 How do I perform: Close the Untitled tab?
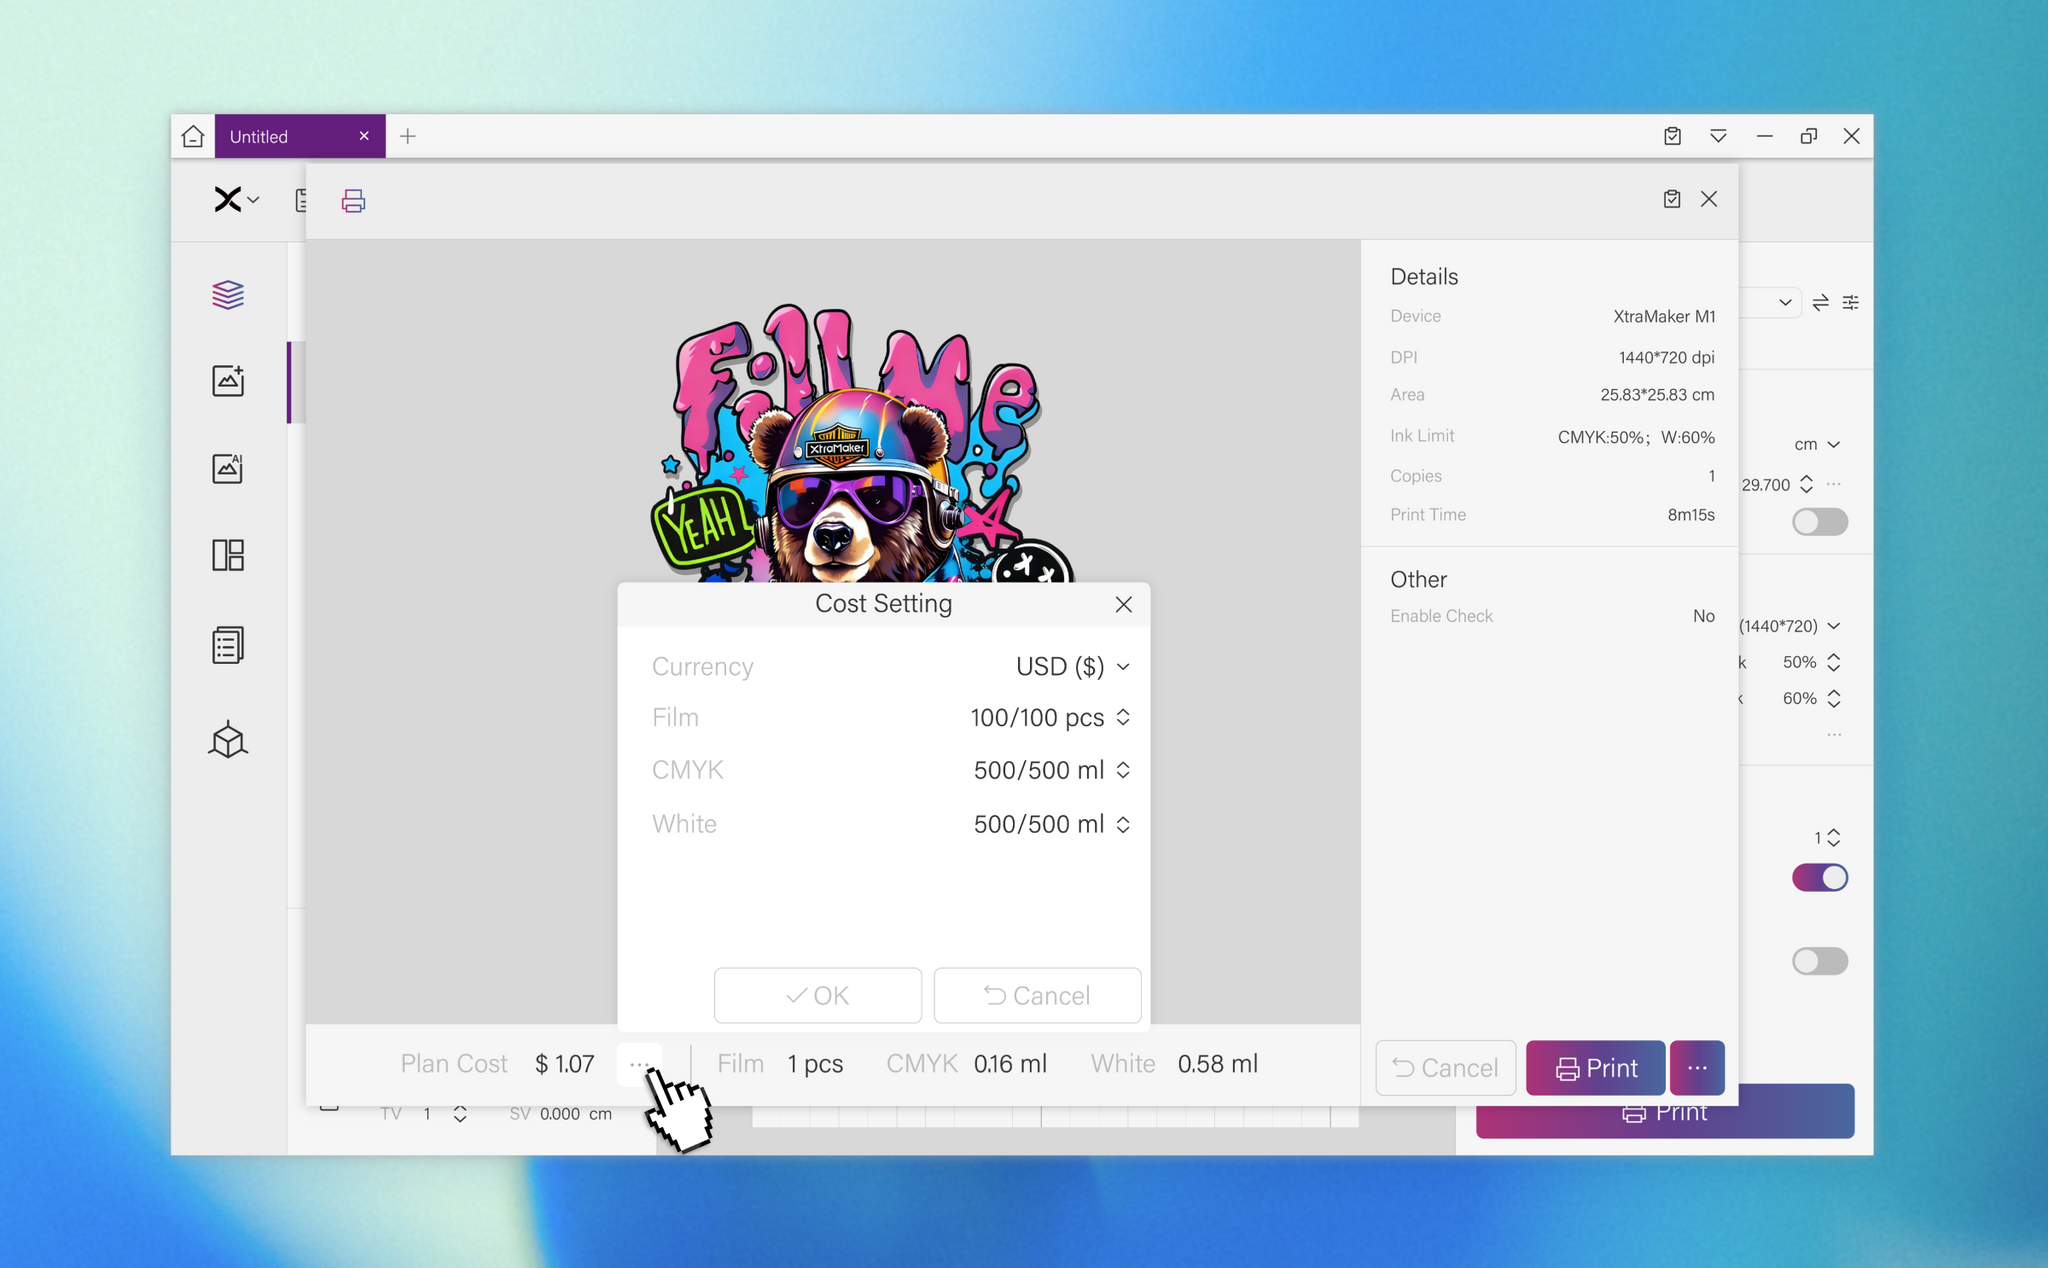364,136
